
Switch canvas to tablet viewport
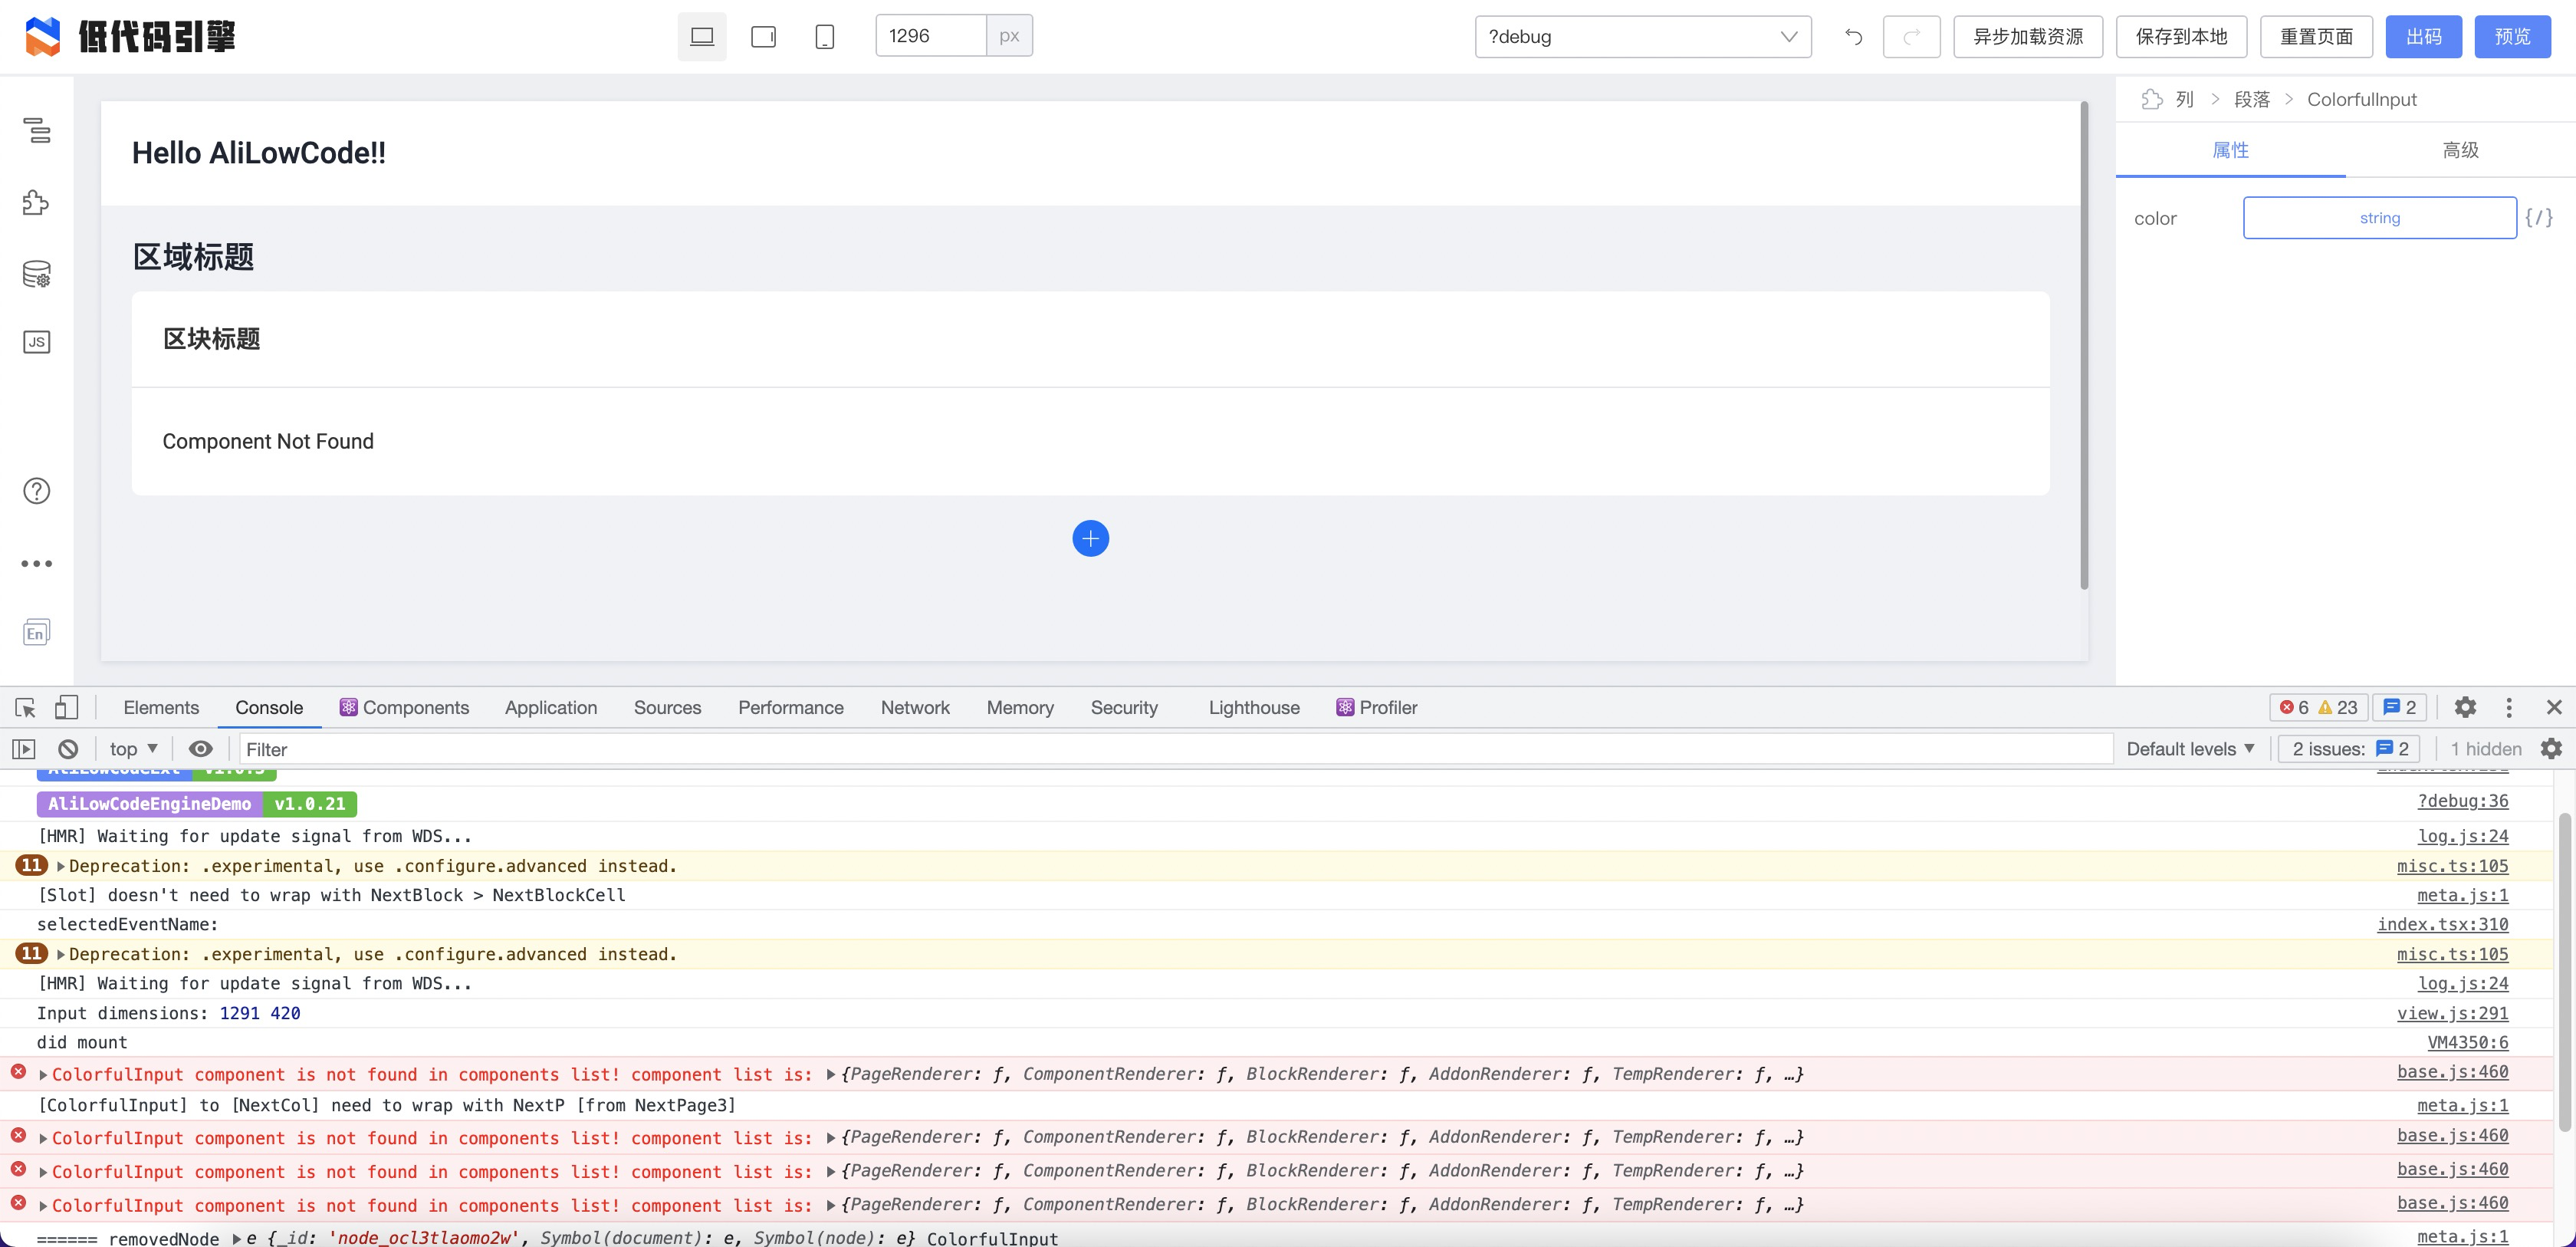click(x=763, y=36)
